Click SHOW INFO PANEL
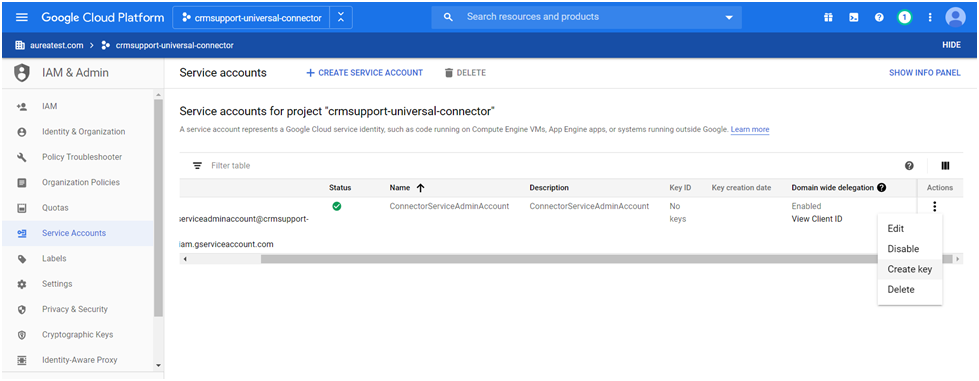The height and width of the screenshot is (381, 979). click(x=925, y=73)
